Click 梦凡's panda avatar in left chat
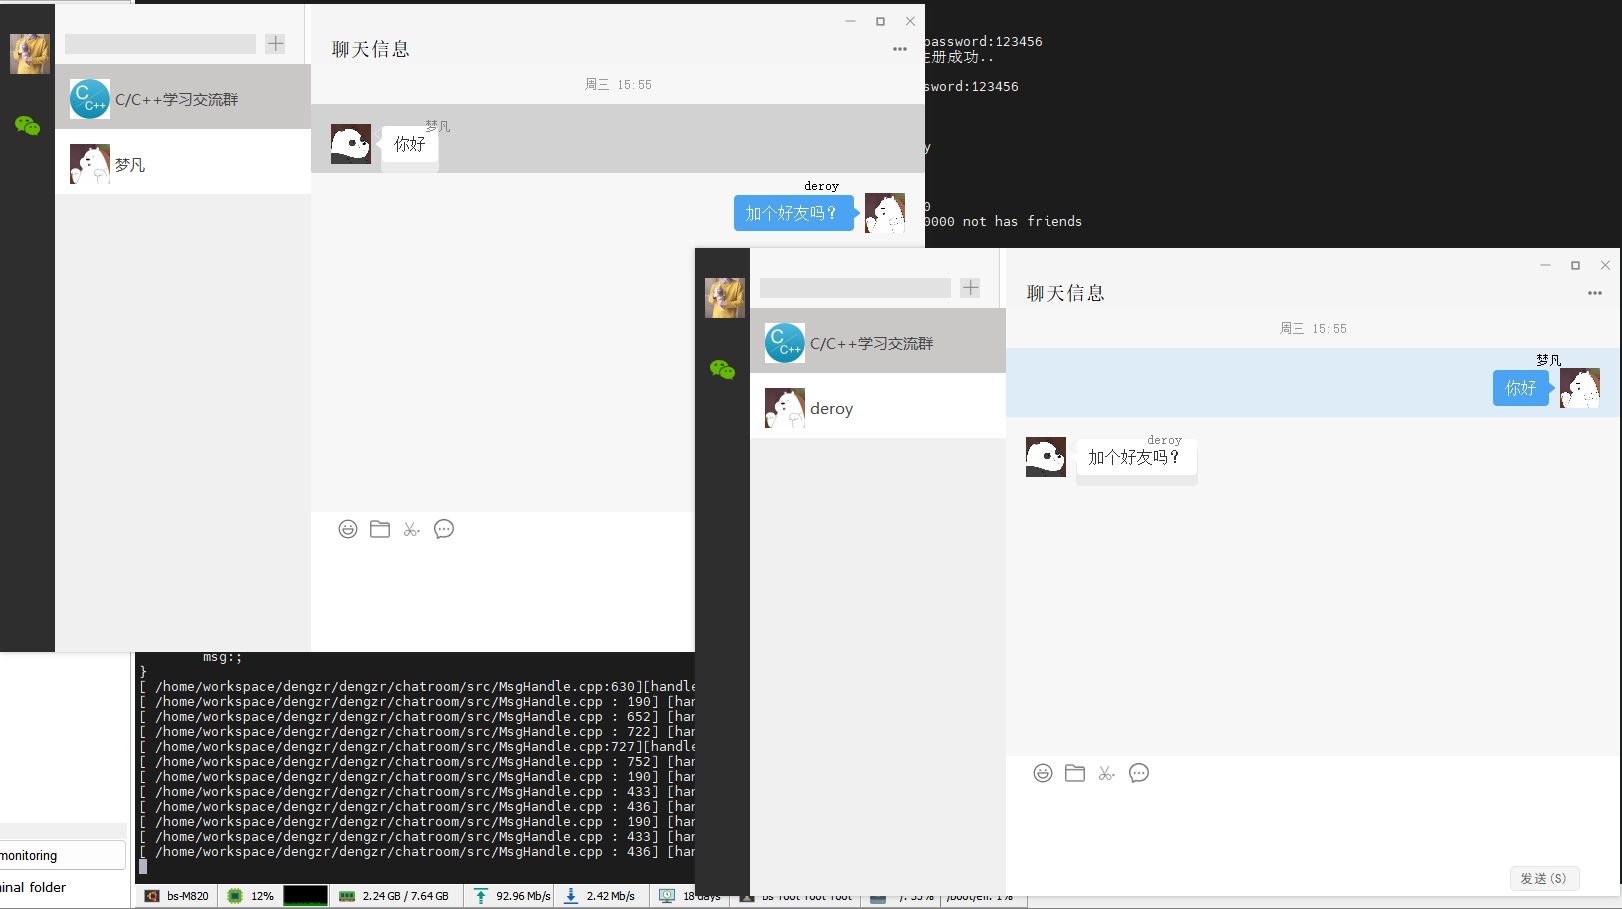This screenshot has height=909, width=1622. [x=351, y=144]
